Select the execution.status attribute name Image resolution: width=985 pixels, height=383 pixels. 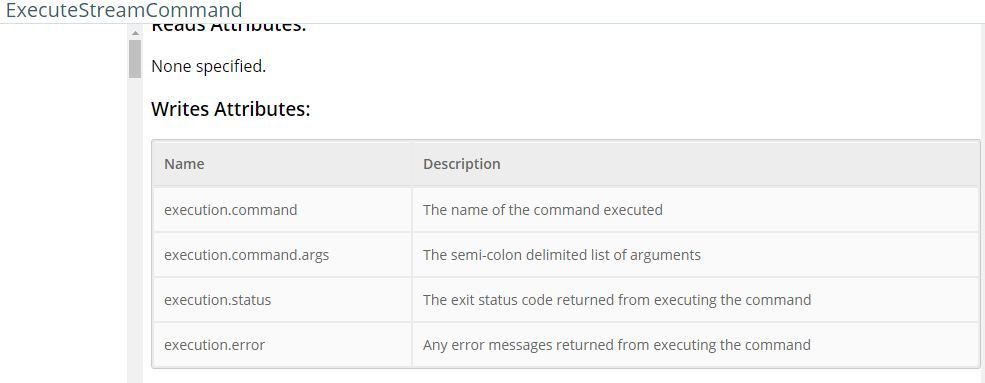[217, 300]
